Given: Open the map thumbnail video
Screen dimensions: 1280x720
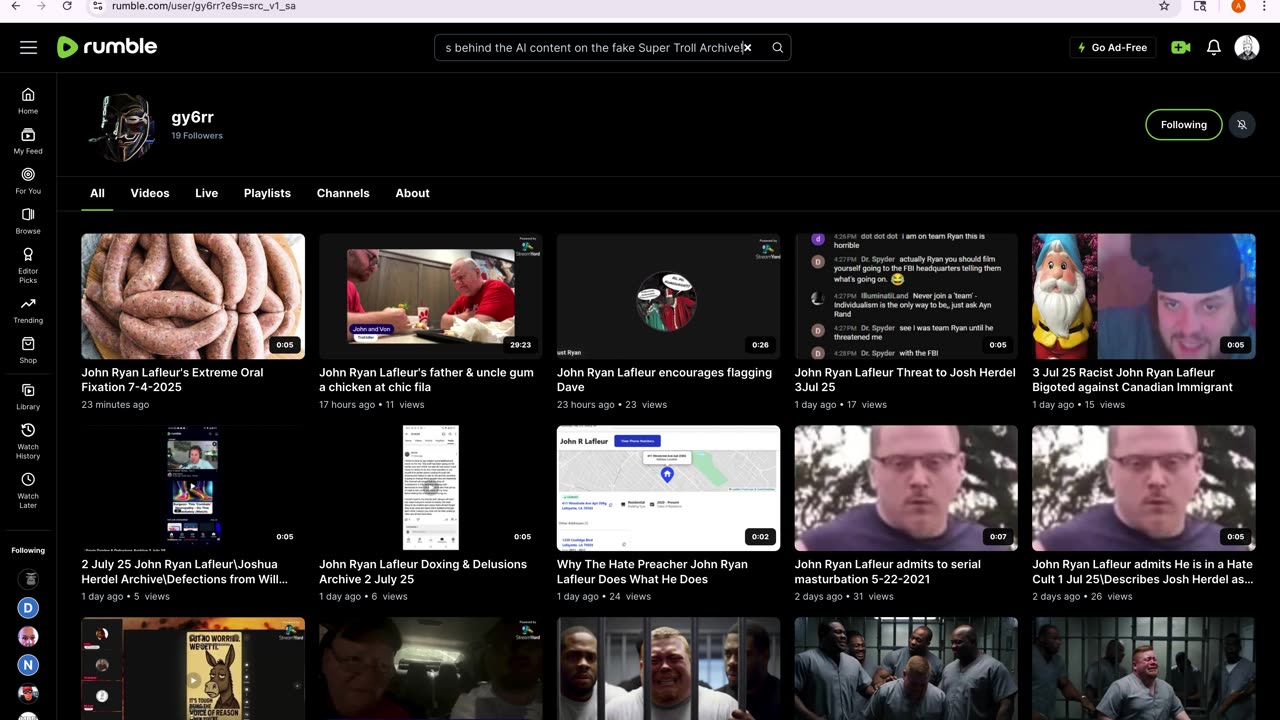Looking at the screenshot, I should click(x=668, y=488).
